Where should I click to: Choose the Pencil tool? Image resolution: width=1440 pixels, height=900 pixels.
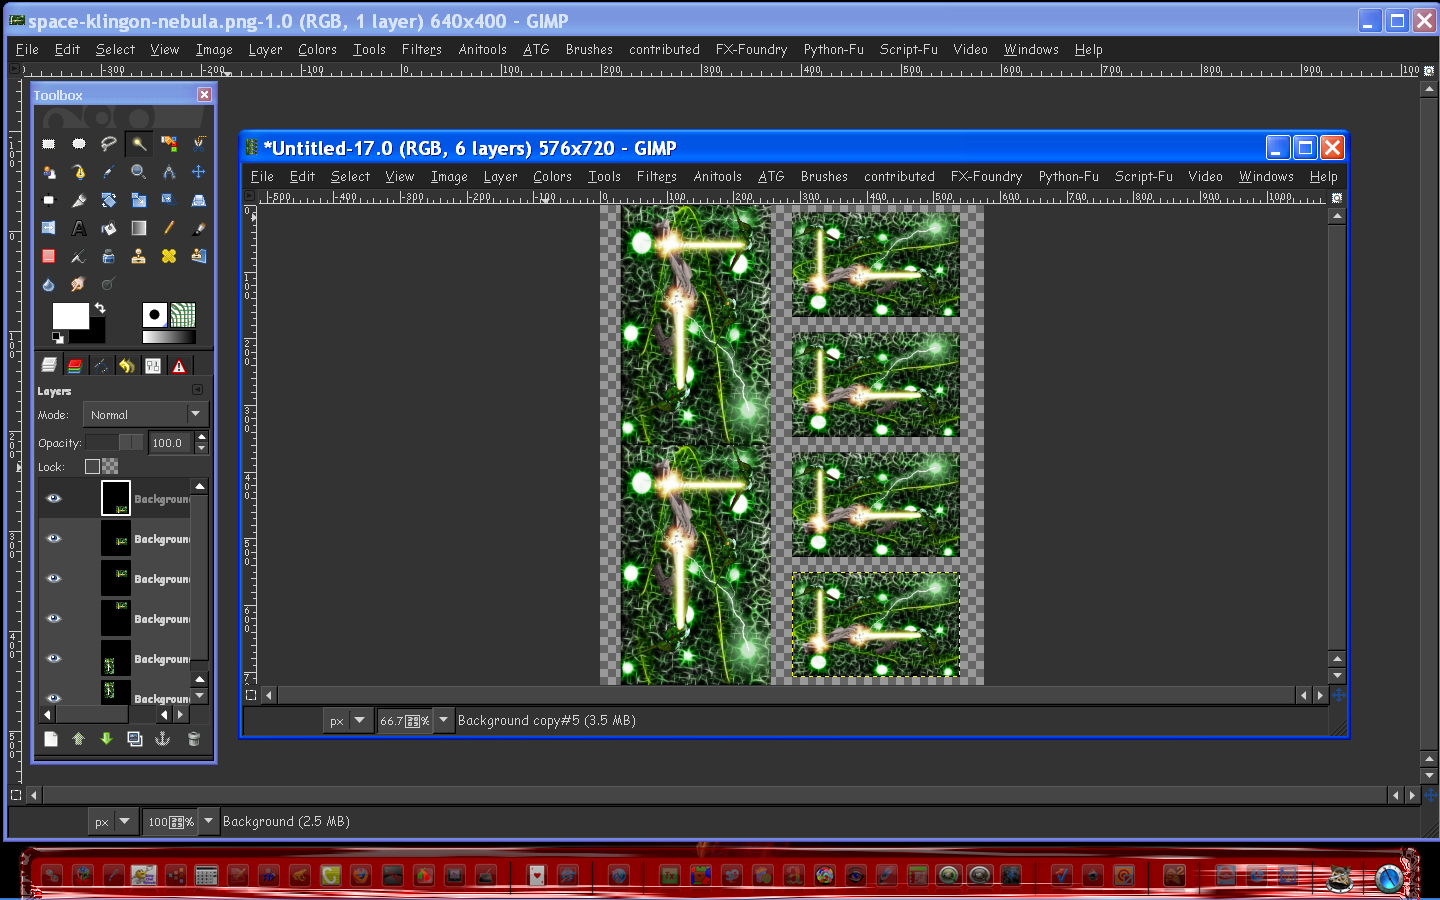169,229
